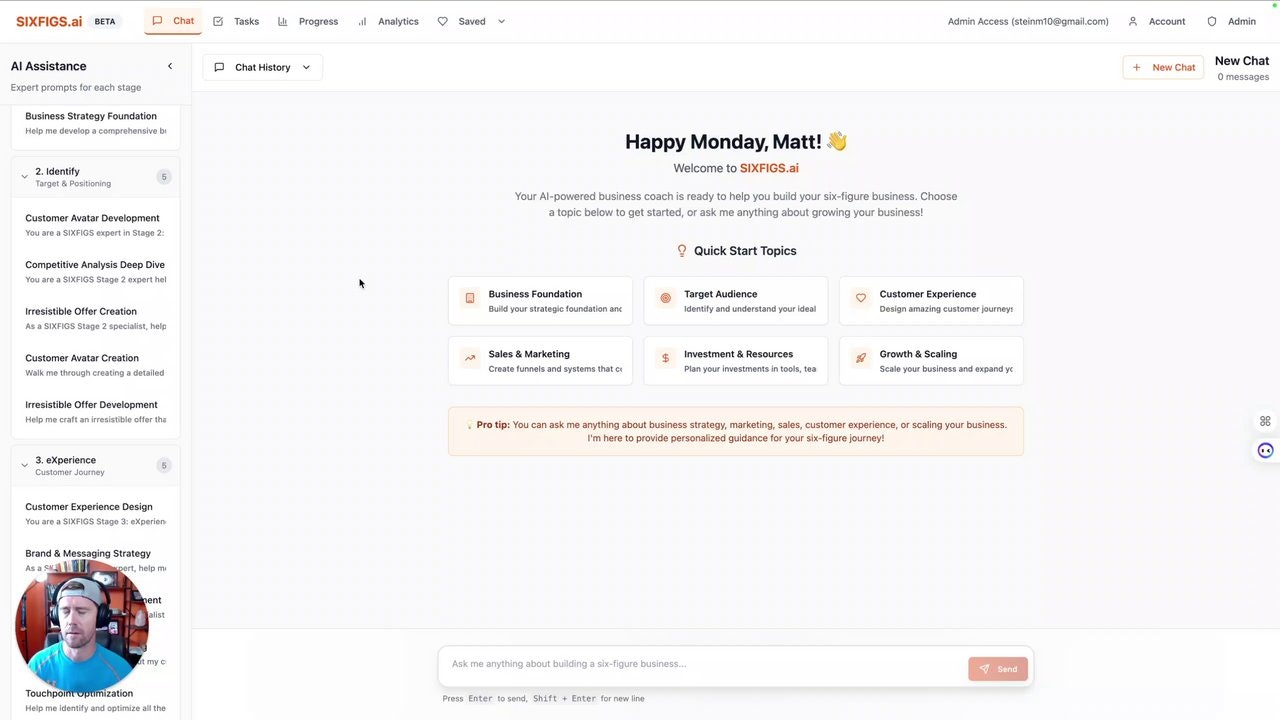Click the Target Audience bullseye icon
Image resolution: width=1280 pixels, height=720 pixels.
tap(665, 298)
